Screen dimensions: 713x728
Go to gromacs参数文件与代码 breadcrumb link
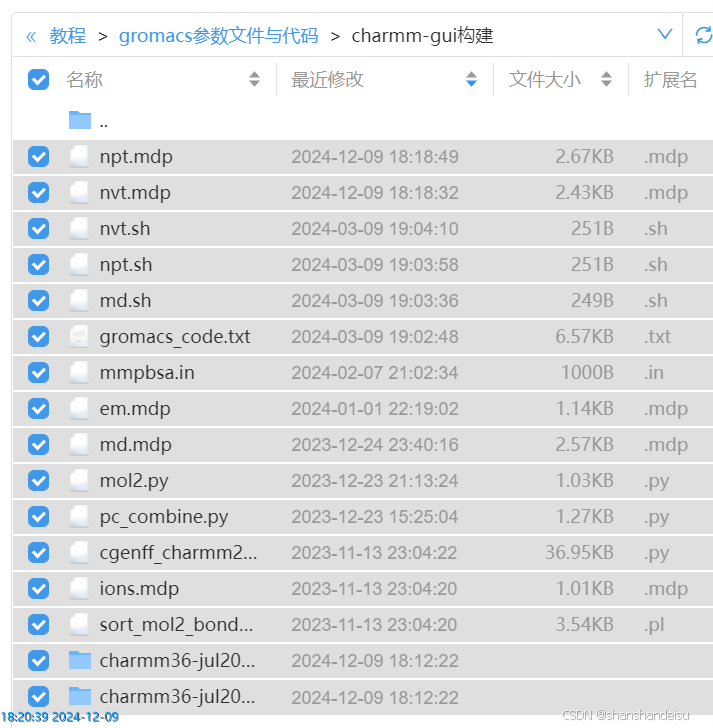click(x=219, y=36)
